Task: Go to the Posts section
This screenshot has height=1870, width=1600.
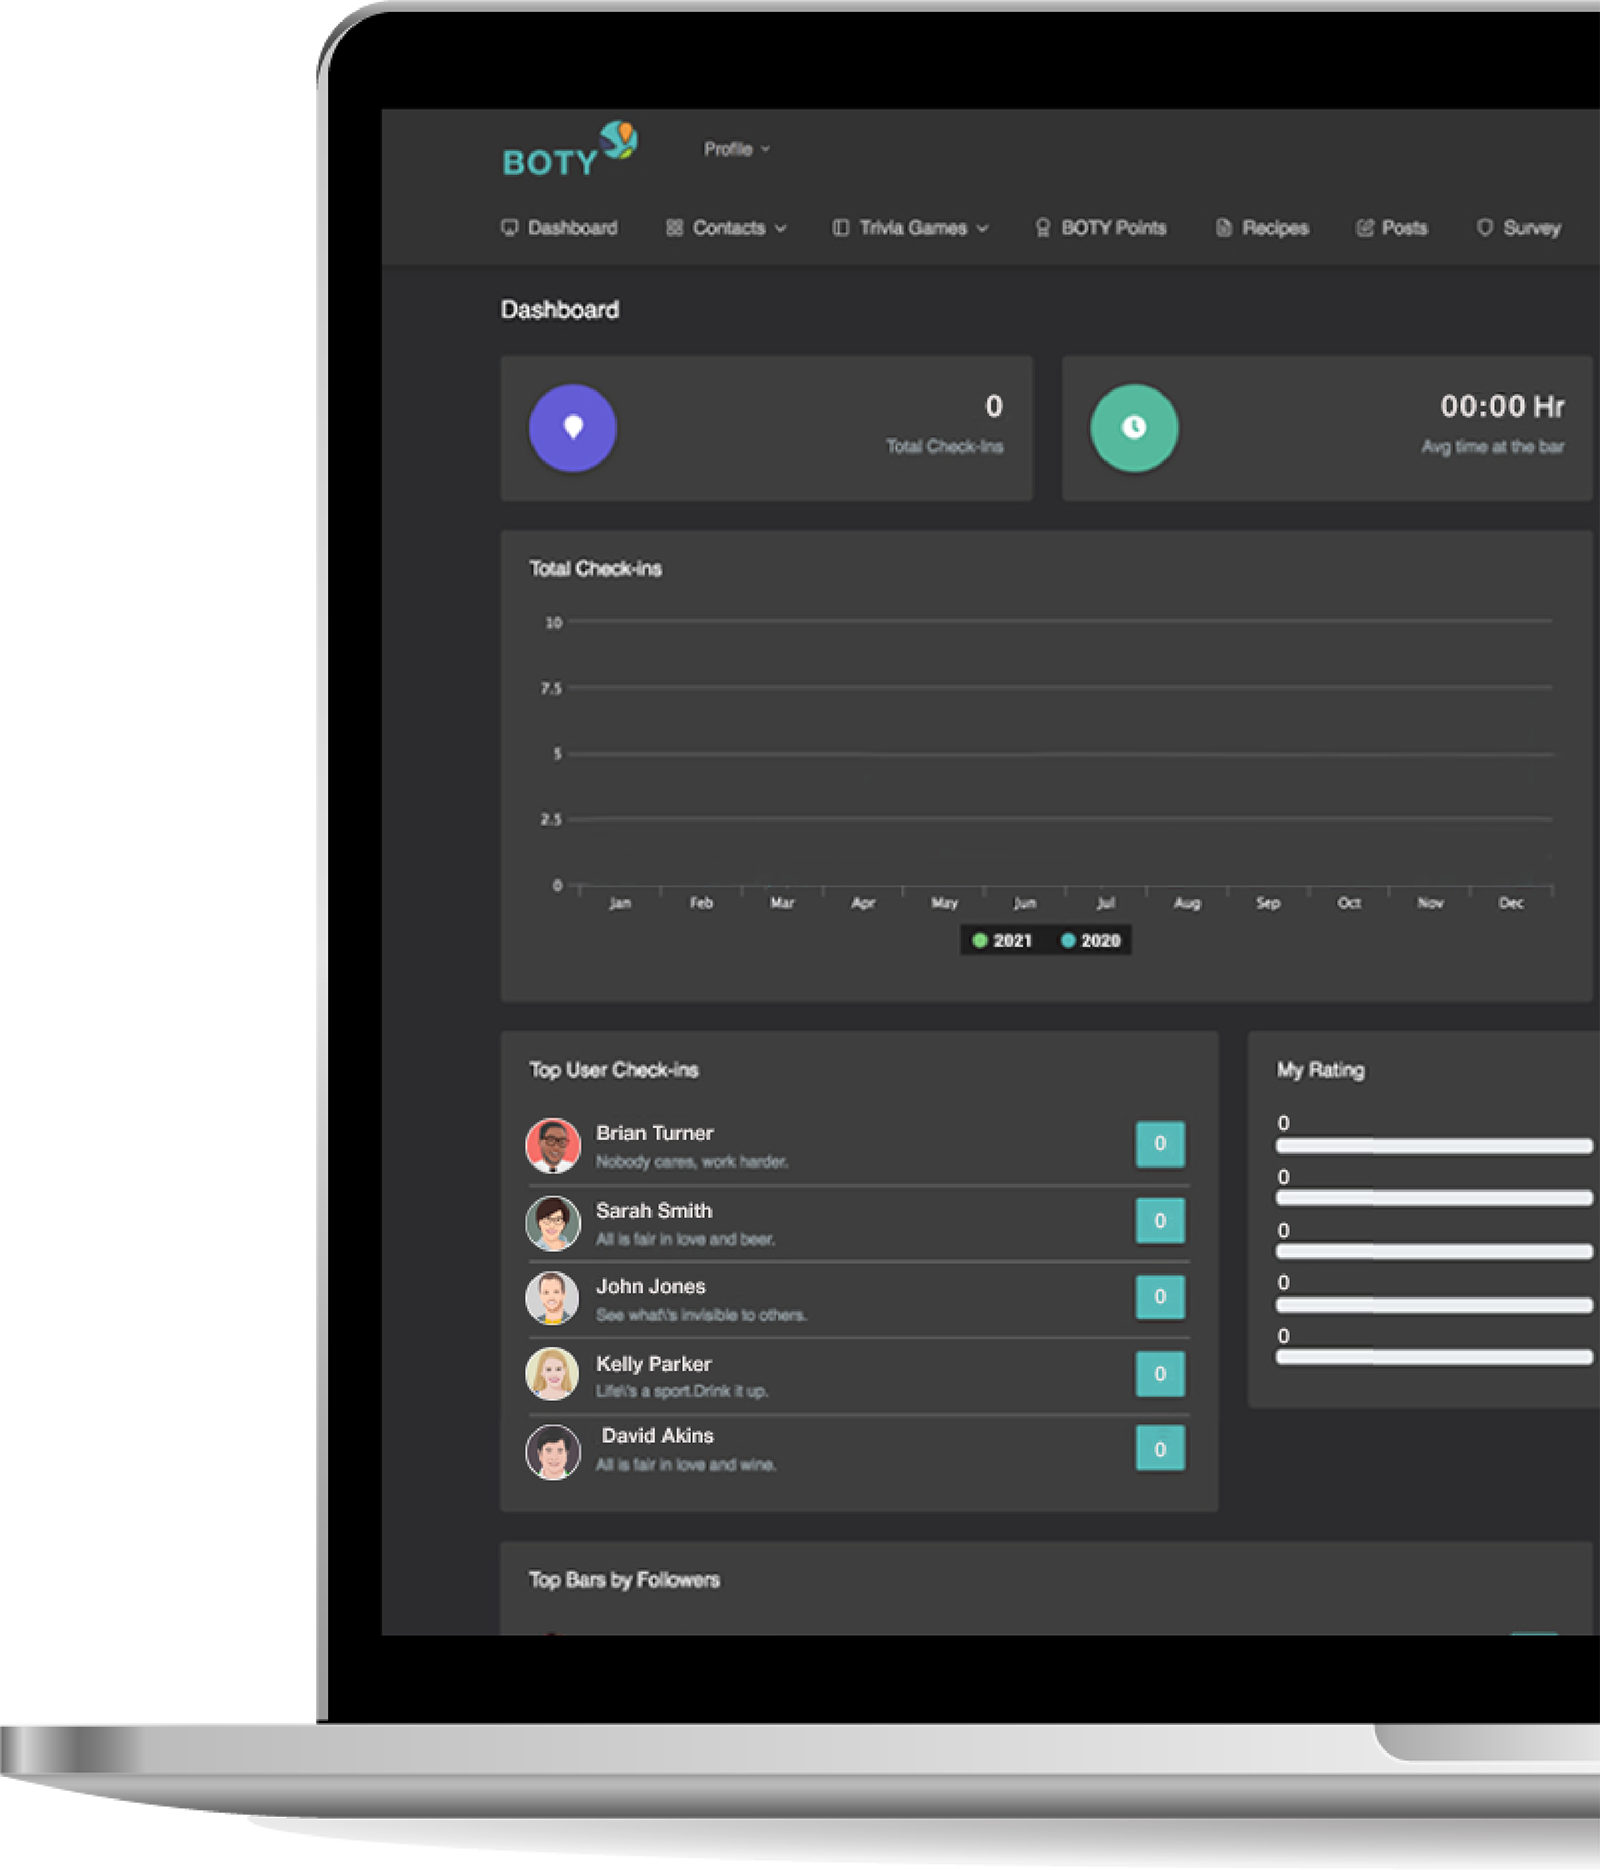Action: coord(1403,228)
